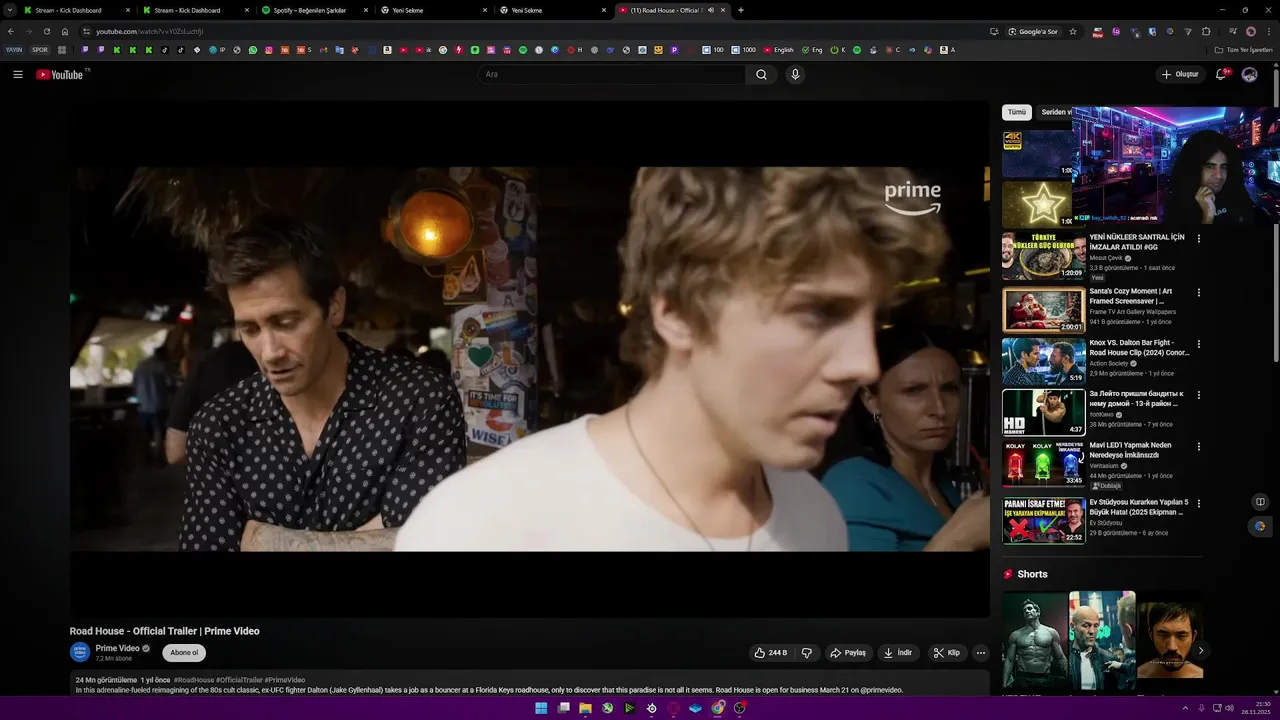This screenshot has width=1280, height=720.
Task: Go back with the browser back arrow
Action: [11, 31]
